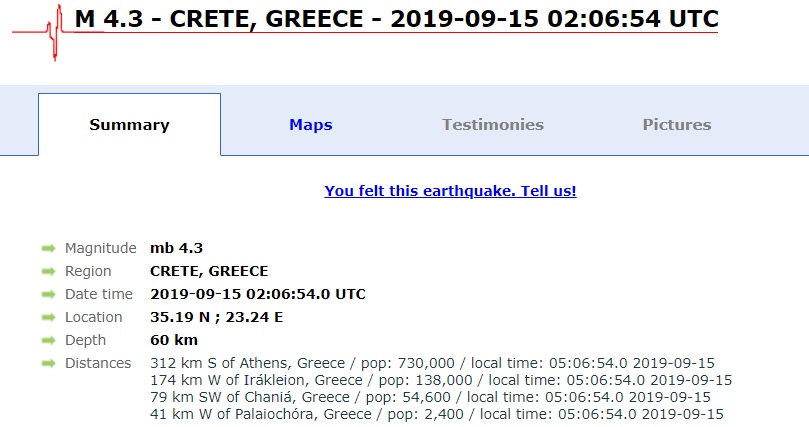Switch to the Maps tab
Screen dimensions: 809x427
[311, 125]
